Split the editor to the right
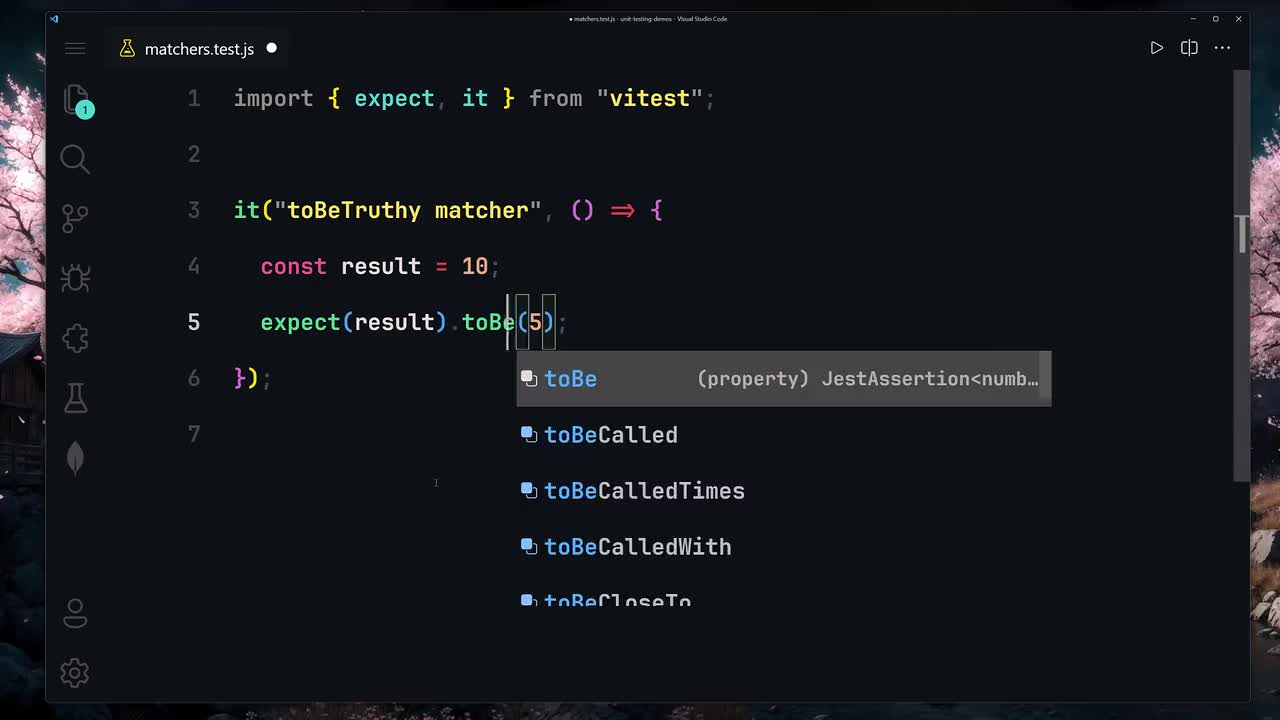This screenshot has width=1280, height=720. 1189,48
